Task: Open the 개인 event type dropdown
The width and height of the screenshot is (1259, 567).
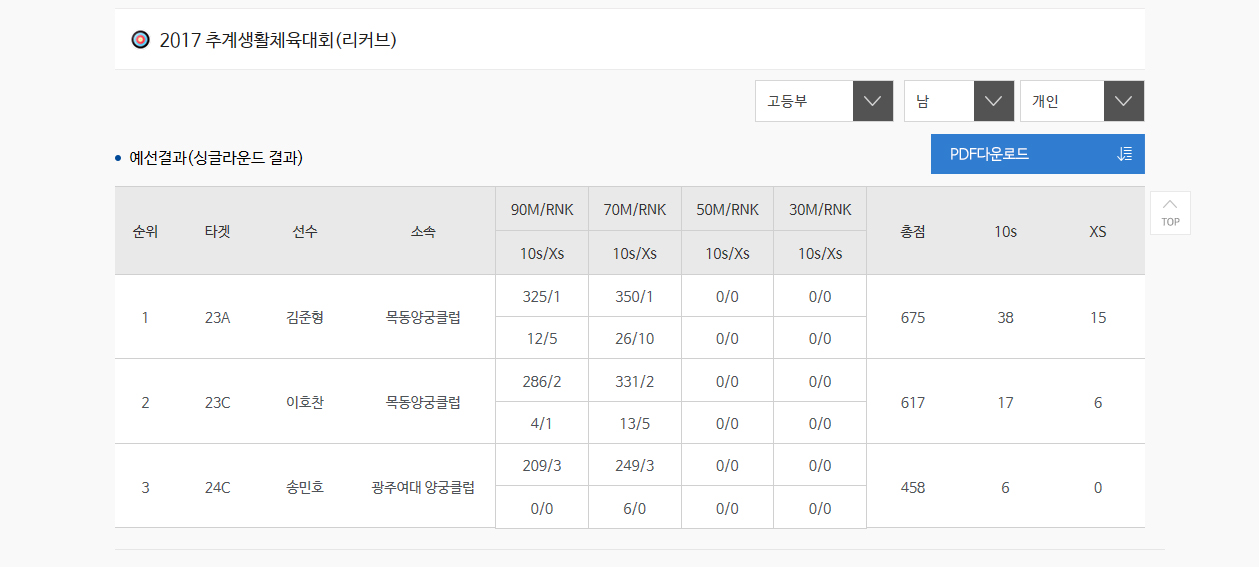Action: 1081,101
